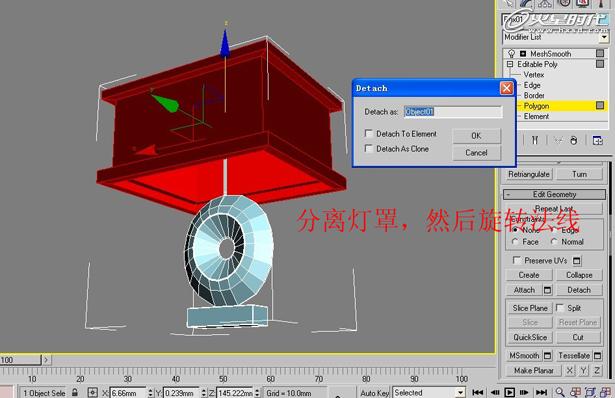
Task: Open the Modifier List dropdown
Action: 604,37
